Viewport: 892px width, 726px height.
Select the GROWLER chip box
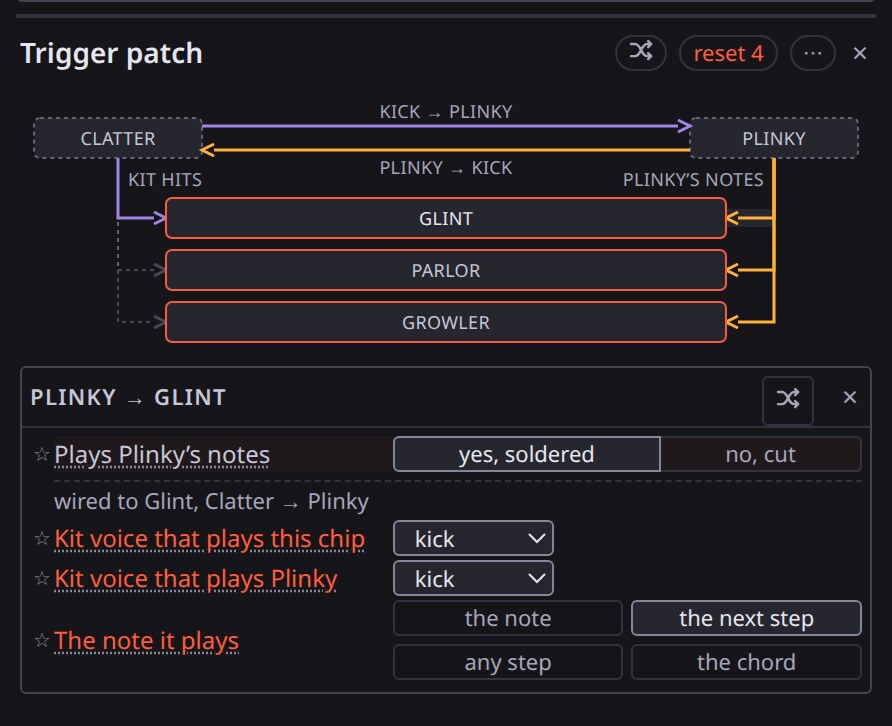[446, 323]
